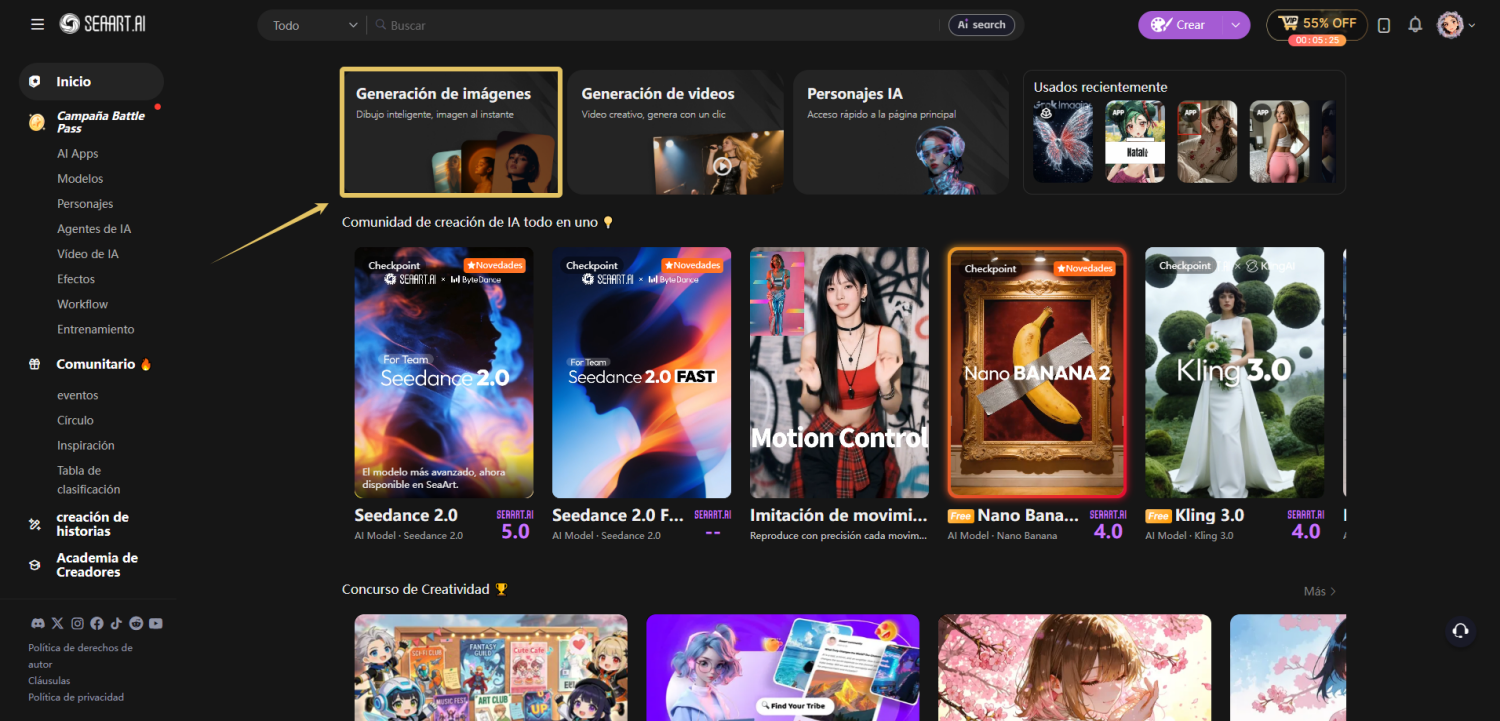Open the Reddit social icon
Image resolution: width=1500 pixels, height=721 pixels.
coord(136,623)
